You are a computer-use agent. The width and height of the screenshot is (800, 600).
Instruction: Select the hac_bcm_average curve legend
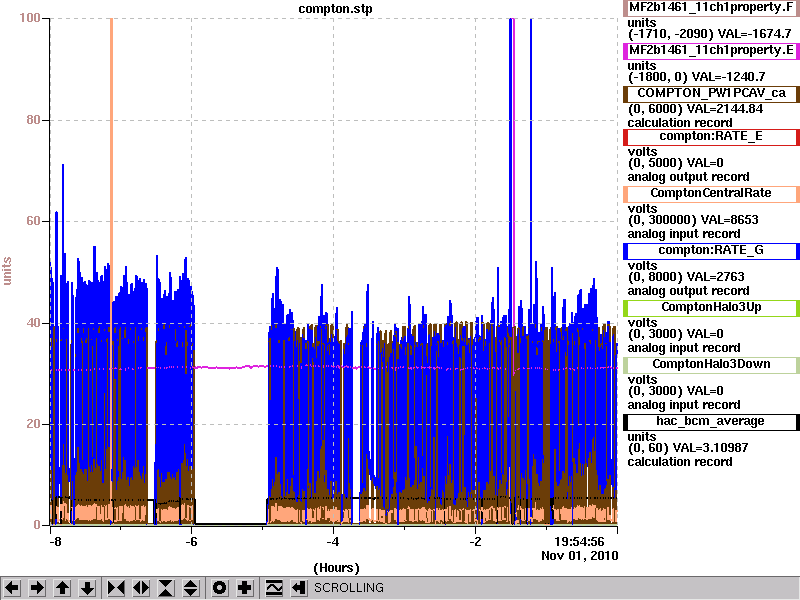coord(711,421)
